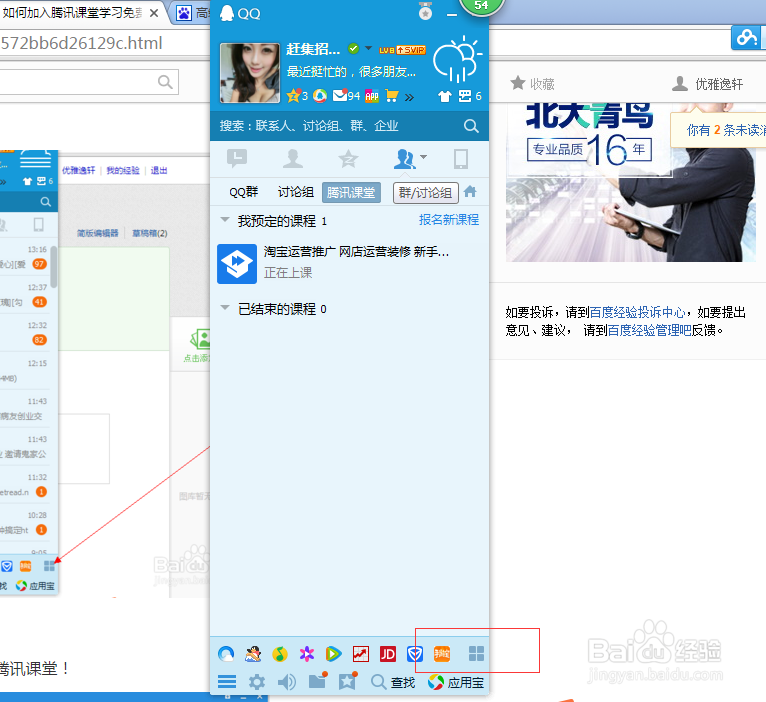Click the browser address bar URL
This screenshot has height=702, width=766.
pyautogui.click(x=81, y=43)
